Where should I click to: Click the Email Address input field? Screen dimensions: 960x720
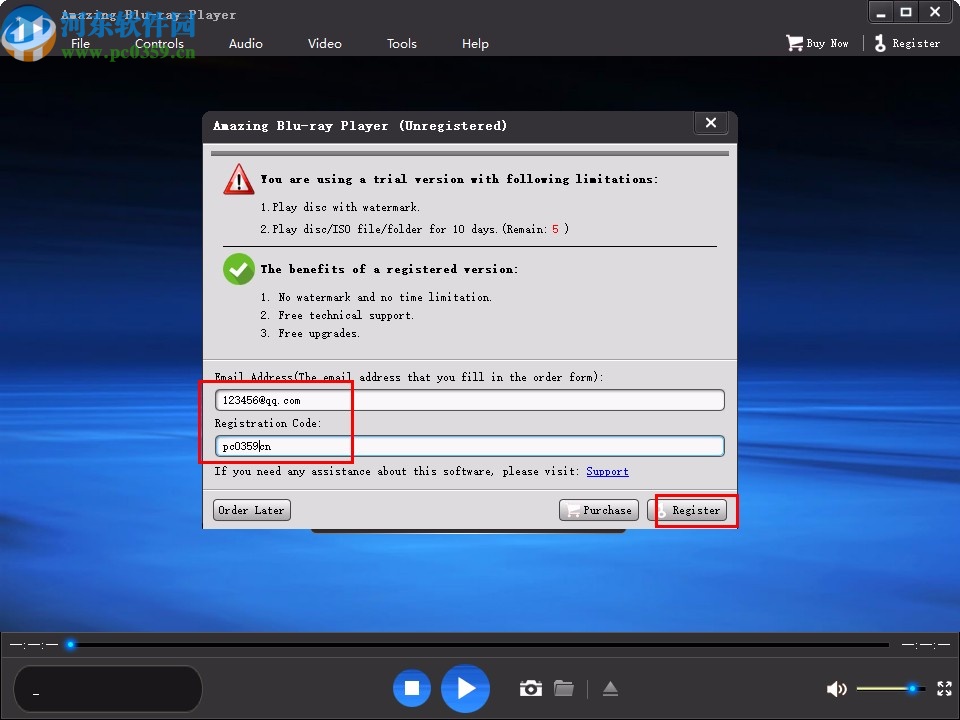click(470, 400)
